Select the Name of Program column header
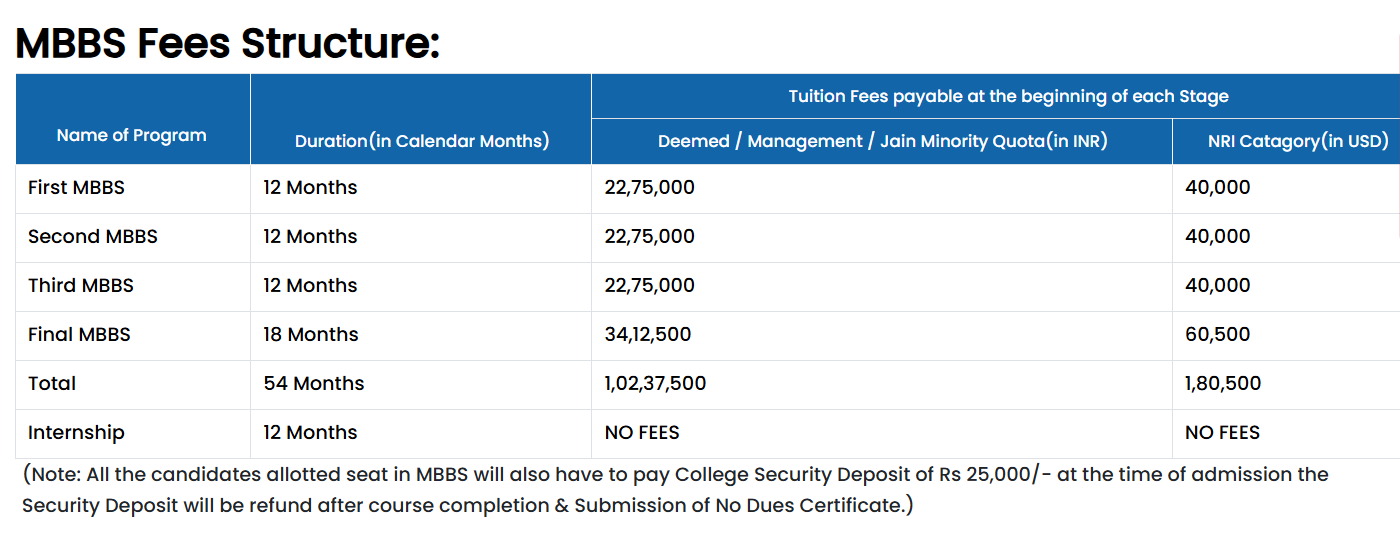The height and width of the screenshot is (533, 1400). 132,135
